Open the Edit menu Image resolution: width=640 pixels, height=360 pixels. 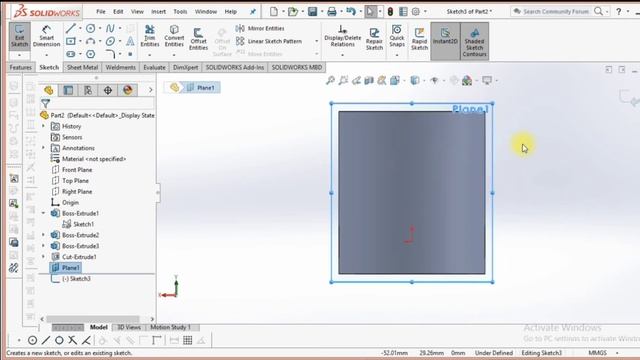click(x=118, y=11)
